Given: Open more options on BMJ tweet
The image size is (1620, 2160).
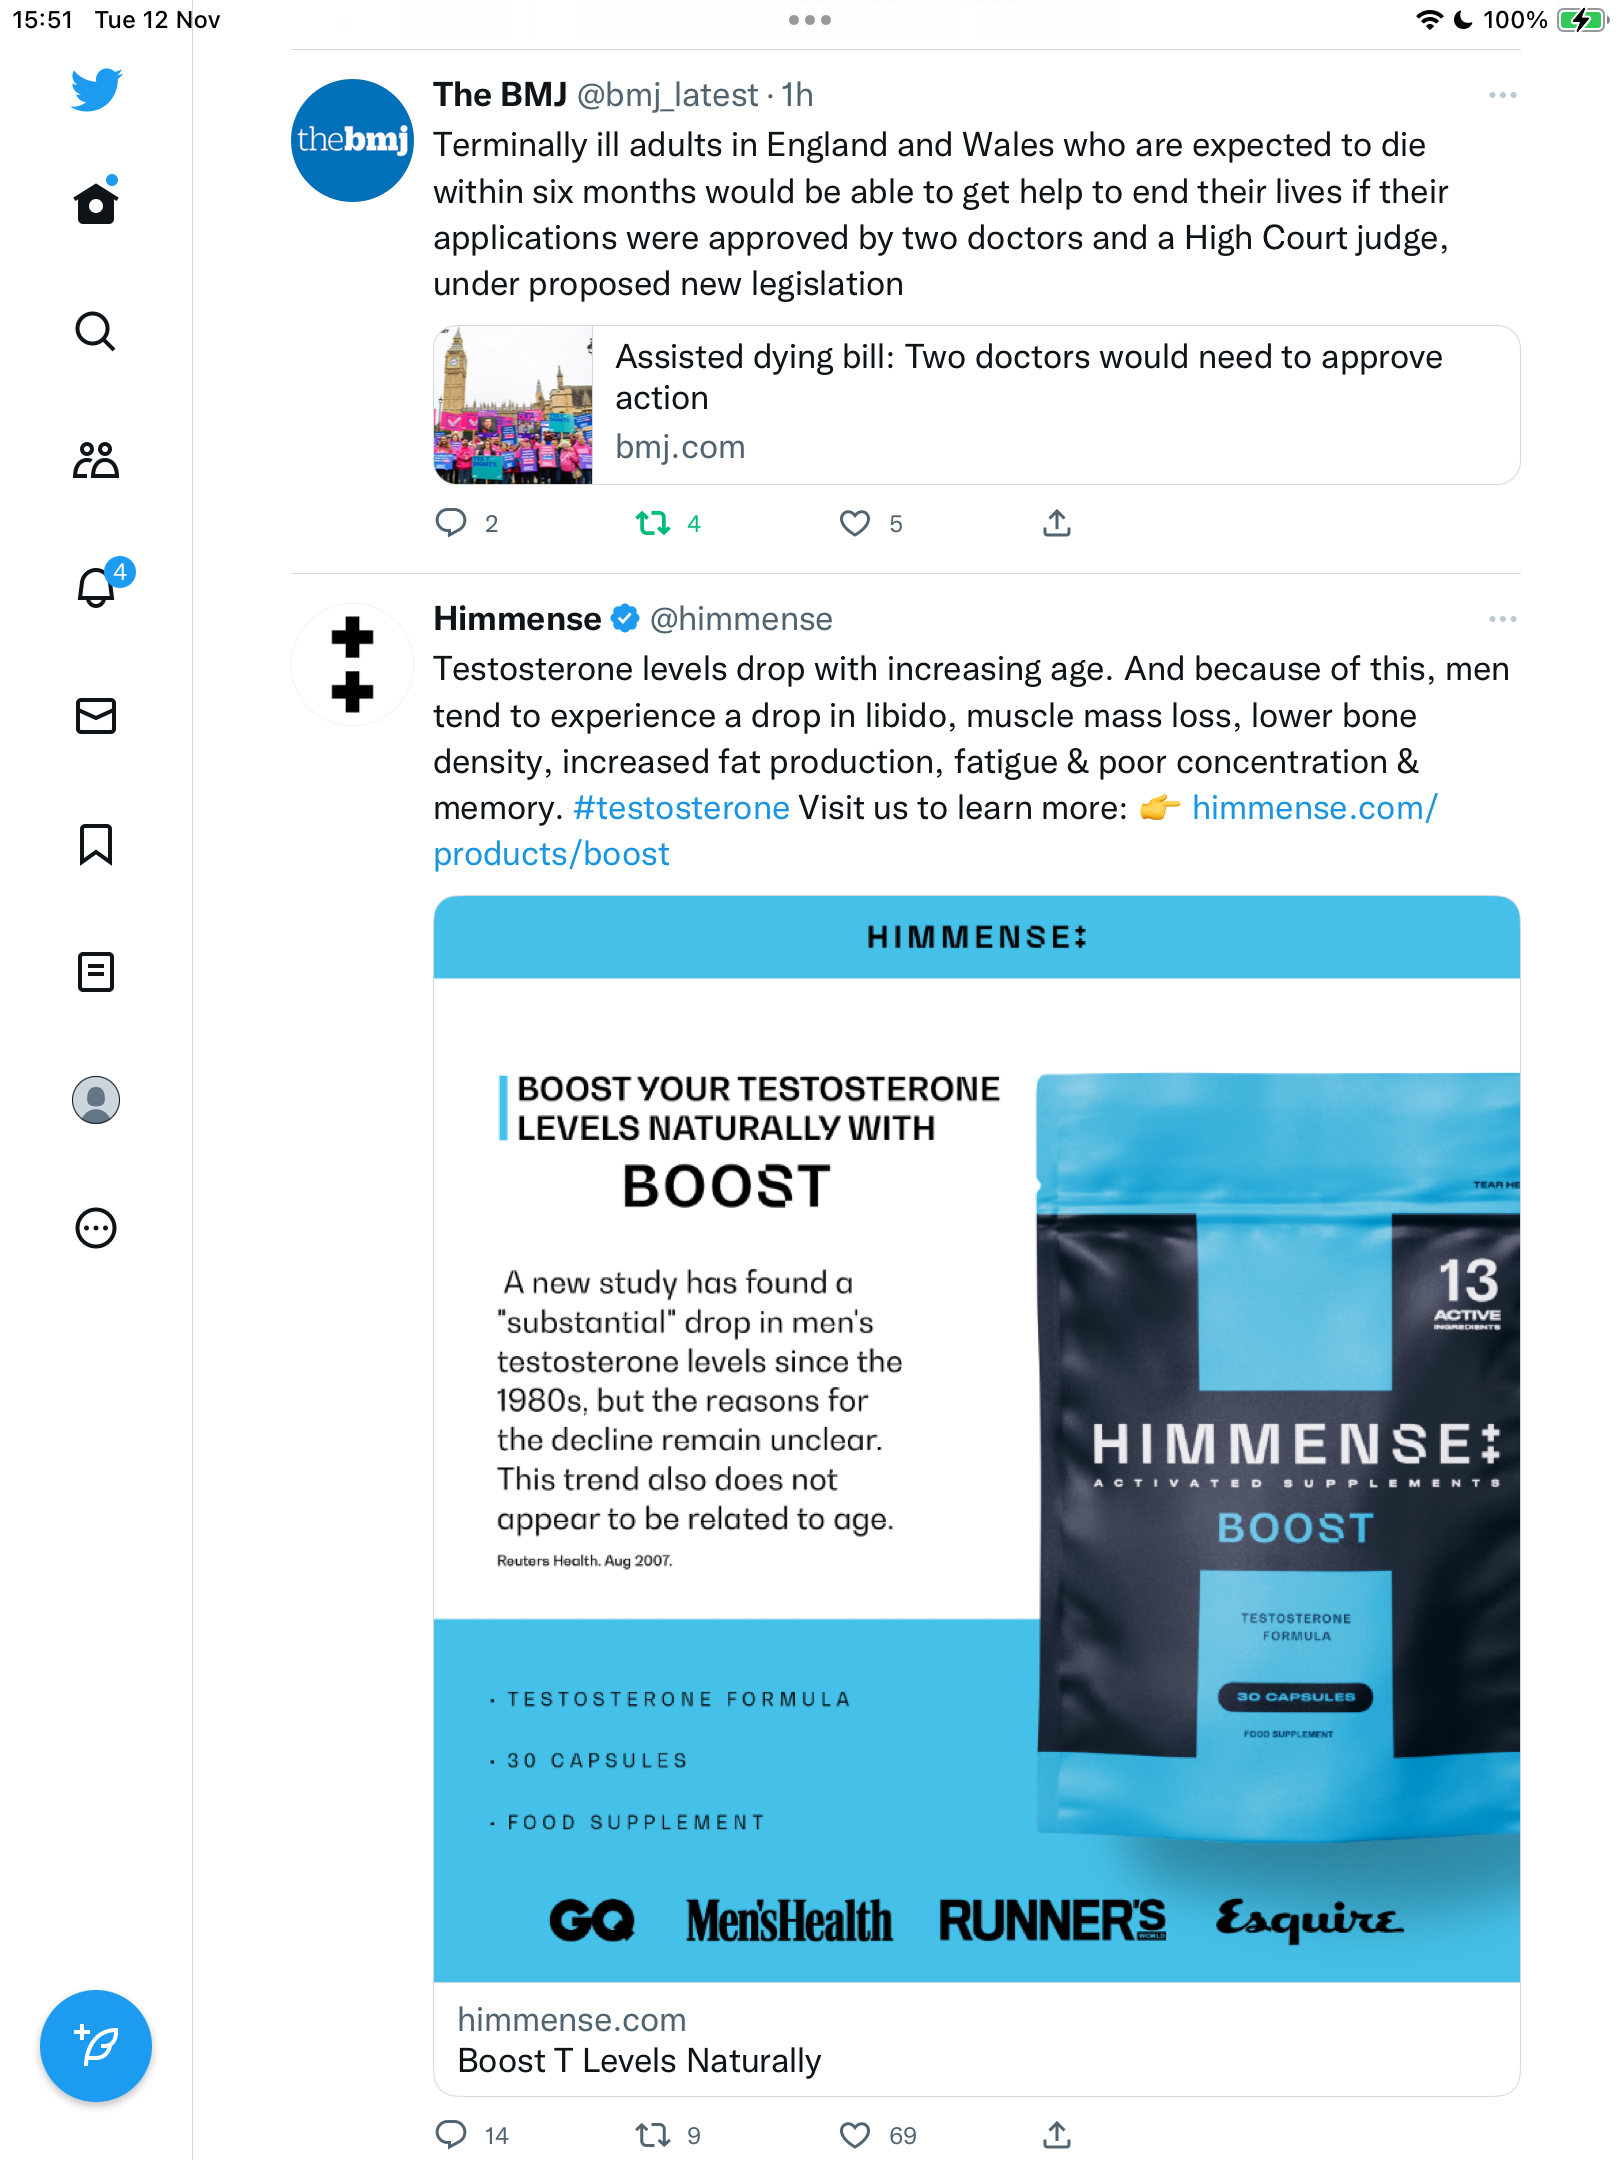Looking at the screenshot, I should pos(1502,95).
